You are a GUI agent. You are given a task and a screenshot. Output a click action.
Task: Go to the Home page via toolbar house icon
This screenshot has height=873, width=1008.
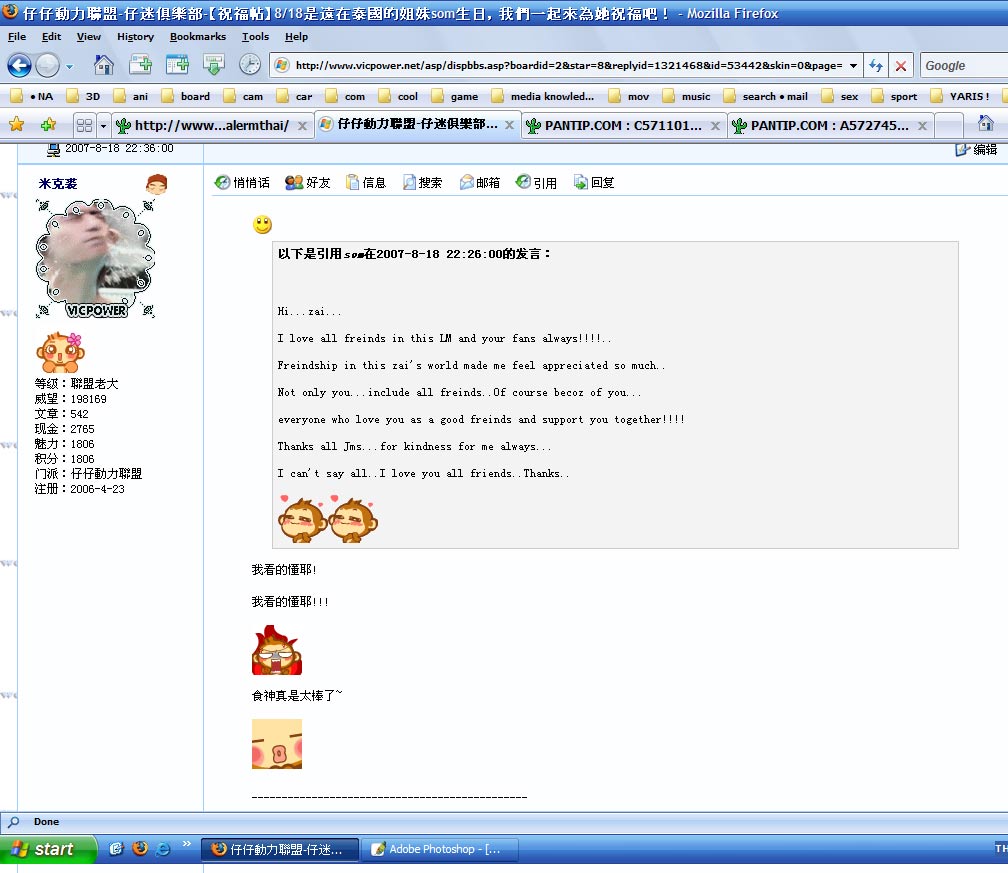pyautogui.click(x=104, y=65)
